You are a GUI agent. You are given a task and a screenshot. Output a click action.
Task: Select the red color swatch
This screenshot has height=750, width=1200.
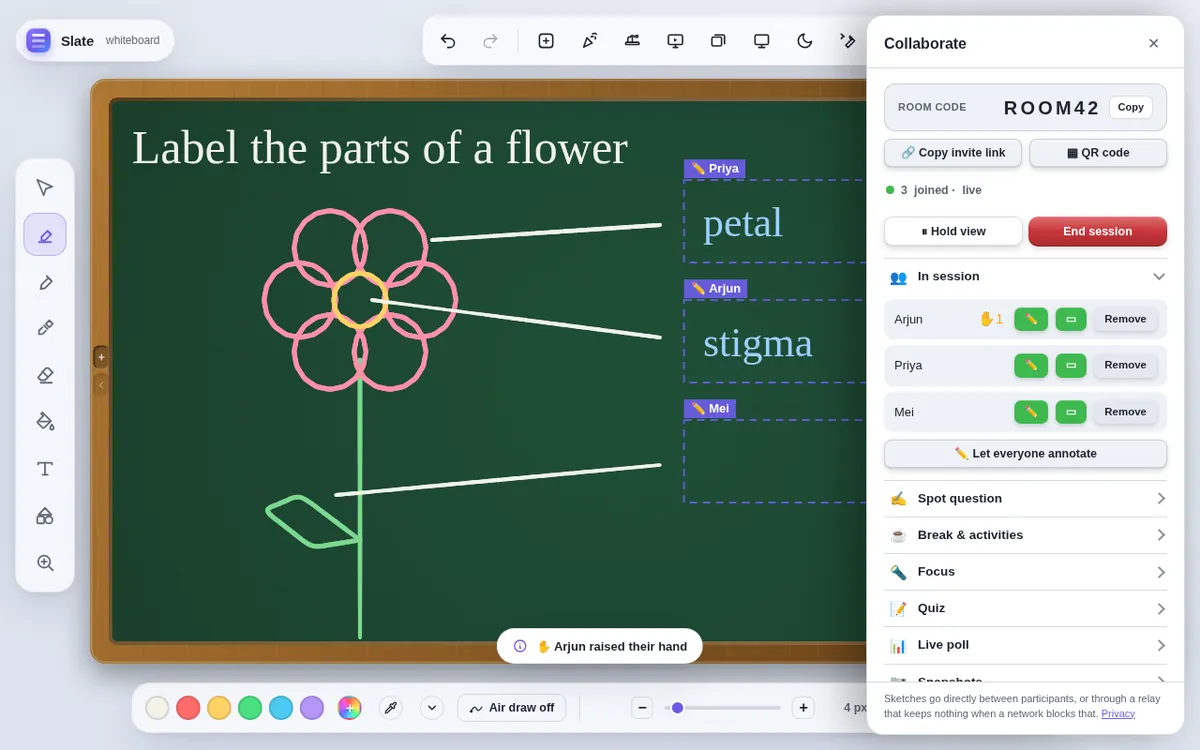click(x=188, y=708)
